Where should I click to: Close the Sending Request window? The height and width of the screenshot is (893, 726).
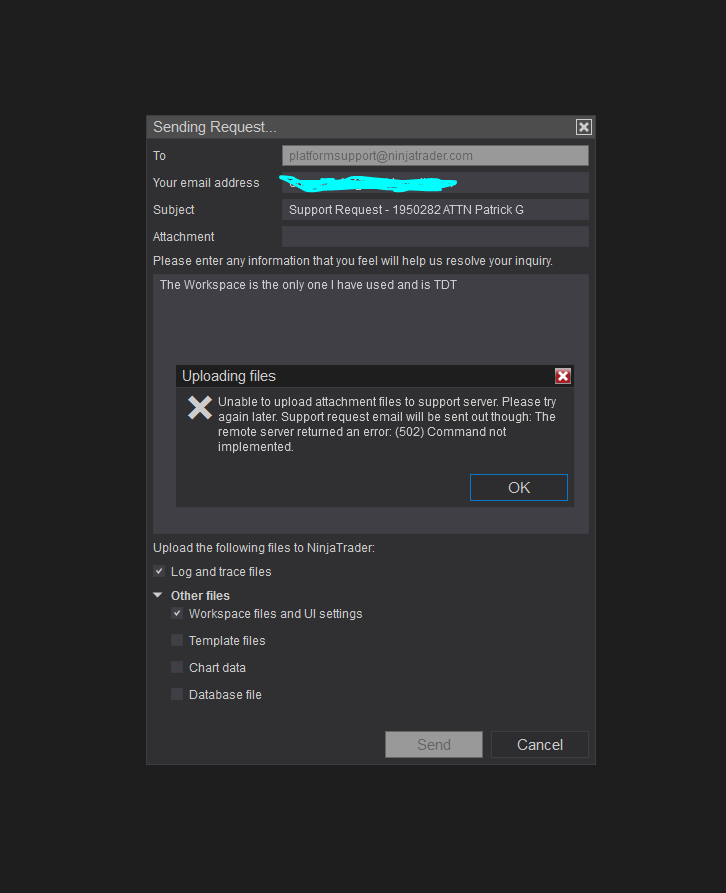click(x=584, y=127)
